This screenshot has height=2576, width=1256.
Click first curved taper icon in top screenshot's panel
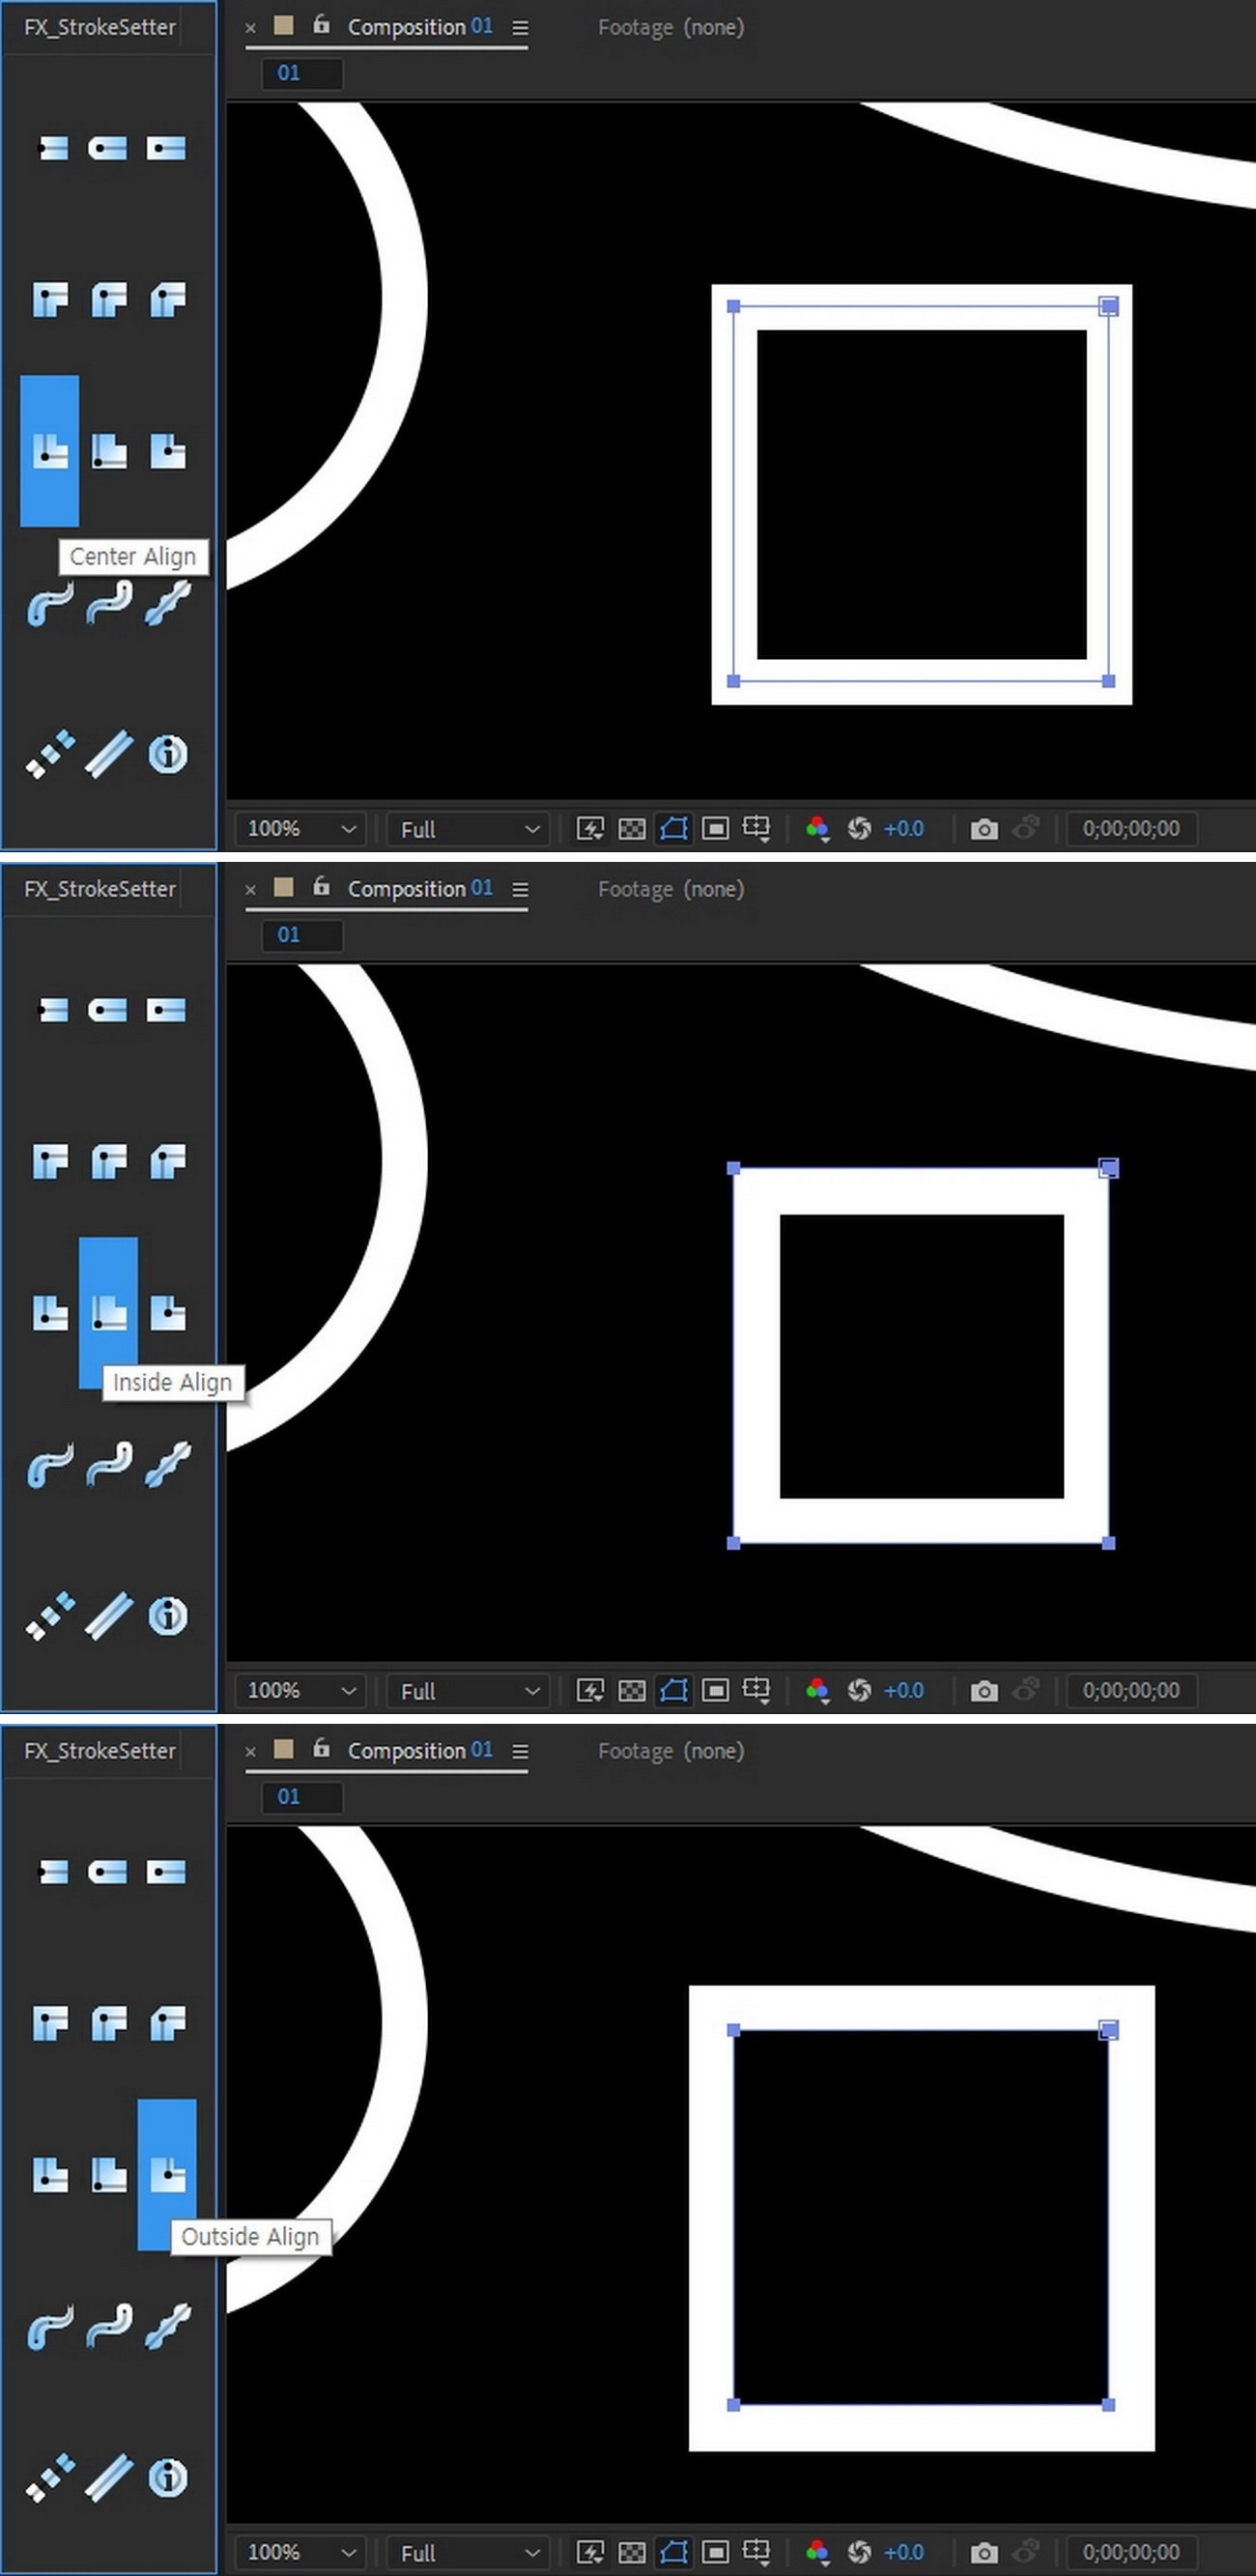pos(50,603)
